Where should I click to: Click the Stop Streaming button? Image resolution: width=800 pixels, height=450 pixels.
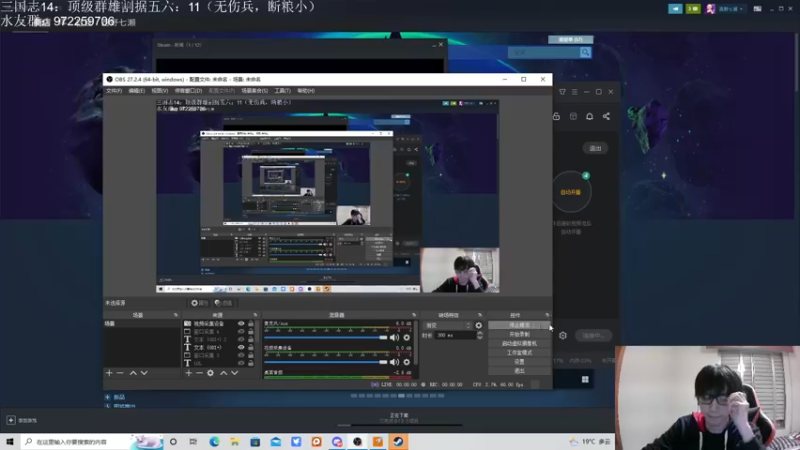(x=519, y=325)
